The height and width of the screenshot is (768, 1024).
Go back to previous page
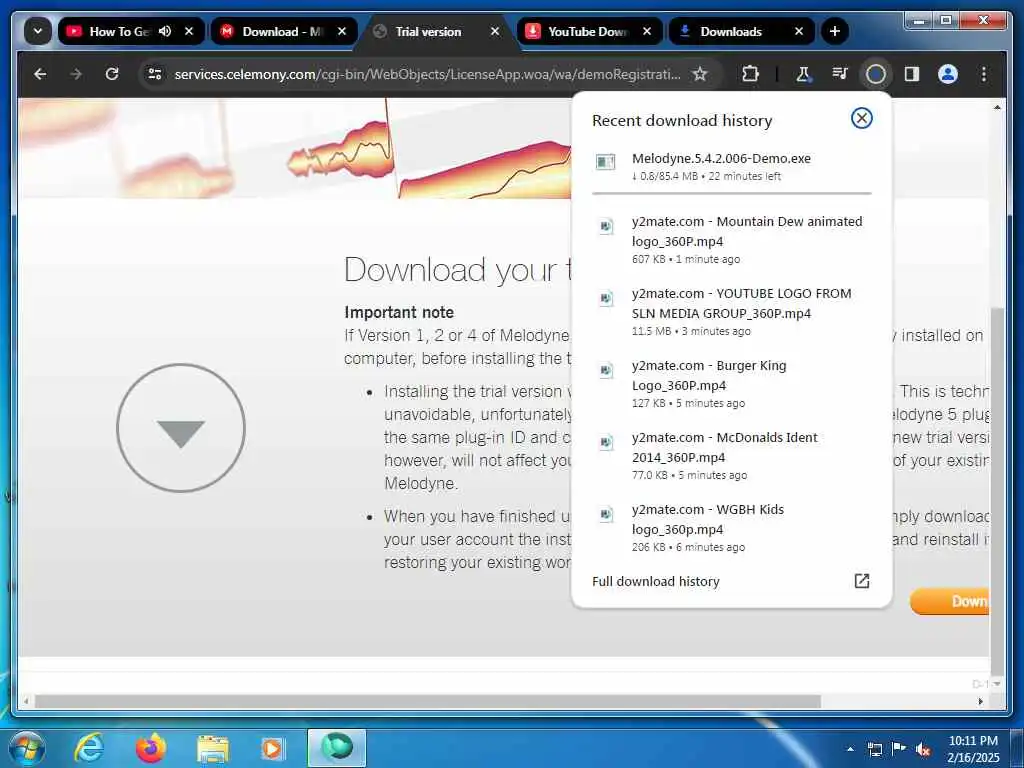(40, 74)
